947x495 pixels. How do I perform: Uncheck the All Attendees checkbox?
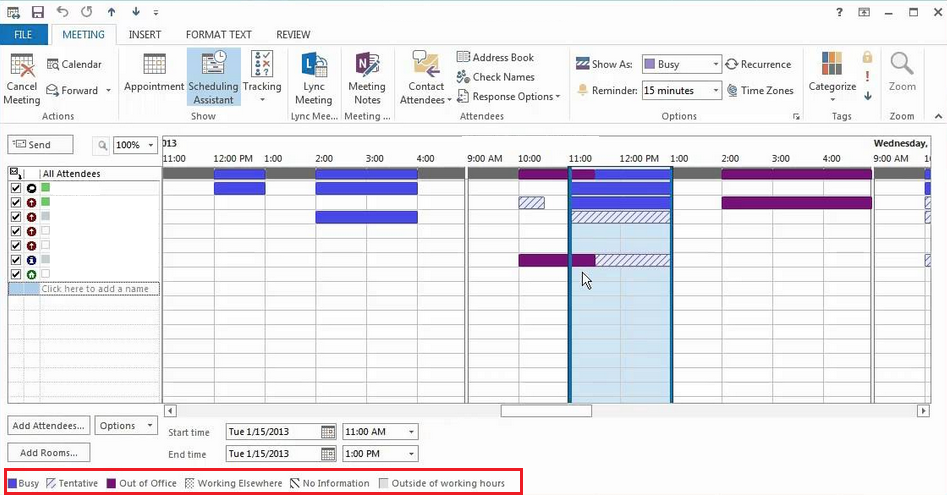pyautogui.click(x=14, y=173)
